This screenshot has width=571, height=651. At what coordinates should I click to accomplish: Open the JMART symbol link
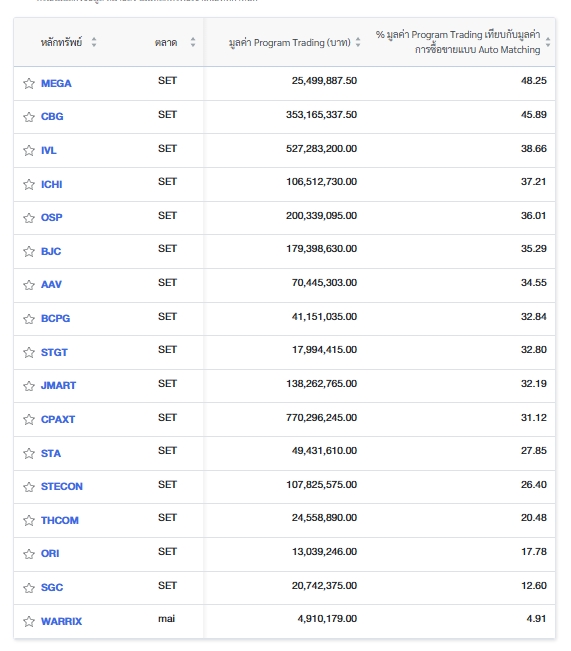[x=58, y=385]
